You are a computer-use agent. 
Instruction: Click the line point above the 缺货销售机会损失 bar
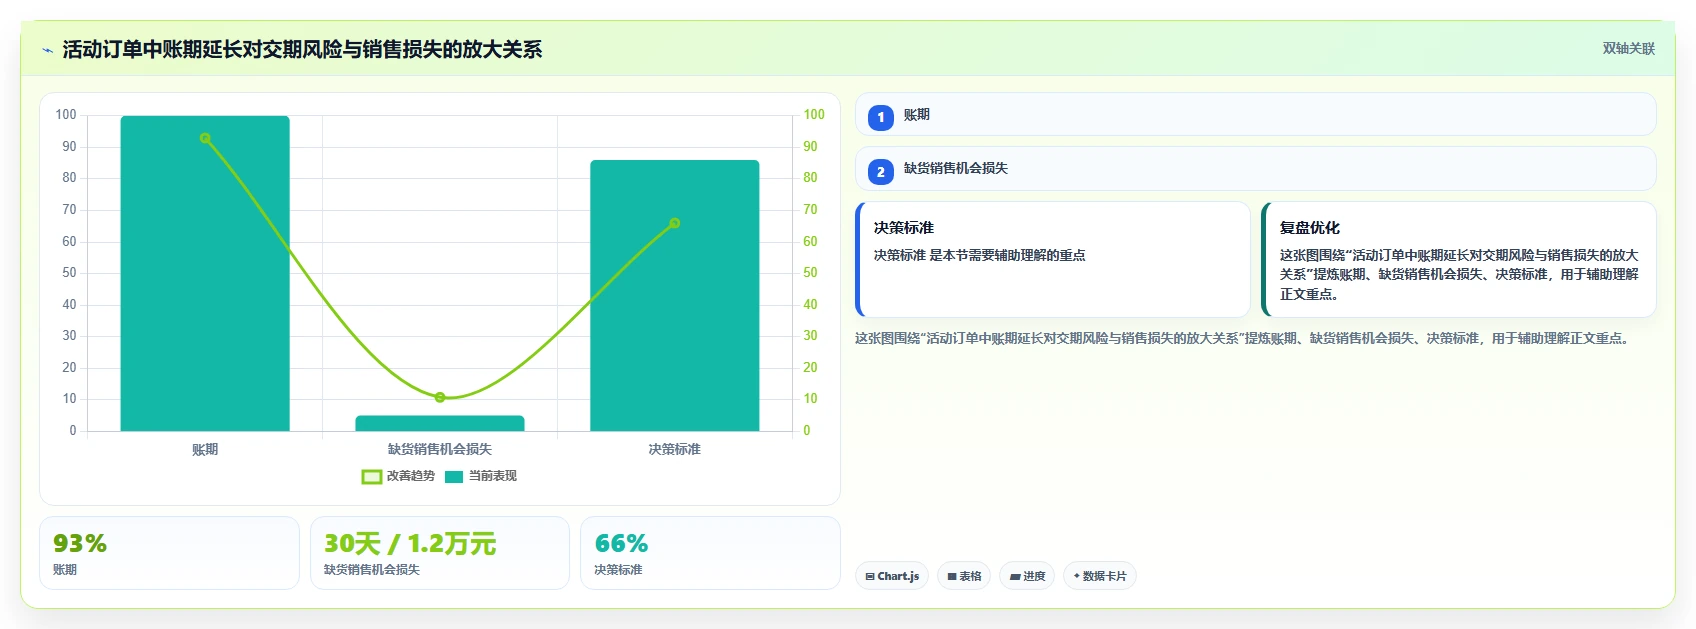click(x=440, y=397)
